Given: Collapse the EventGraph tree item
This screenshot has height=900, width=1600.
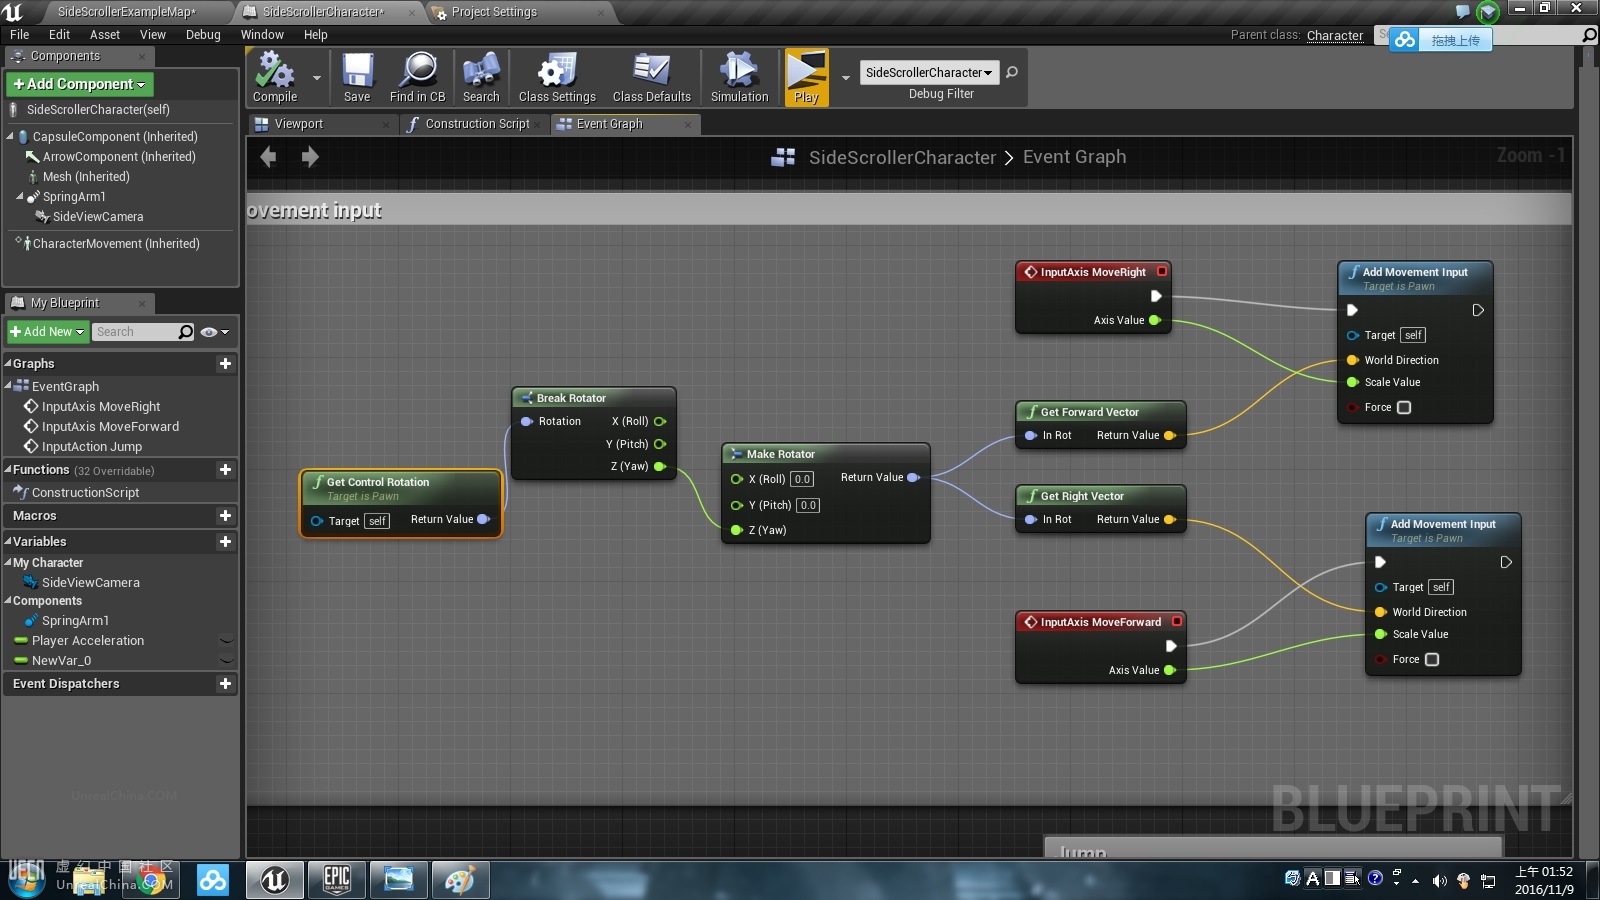Looking at the screenshot, I should click(8, 385).
